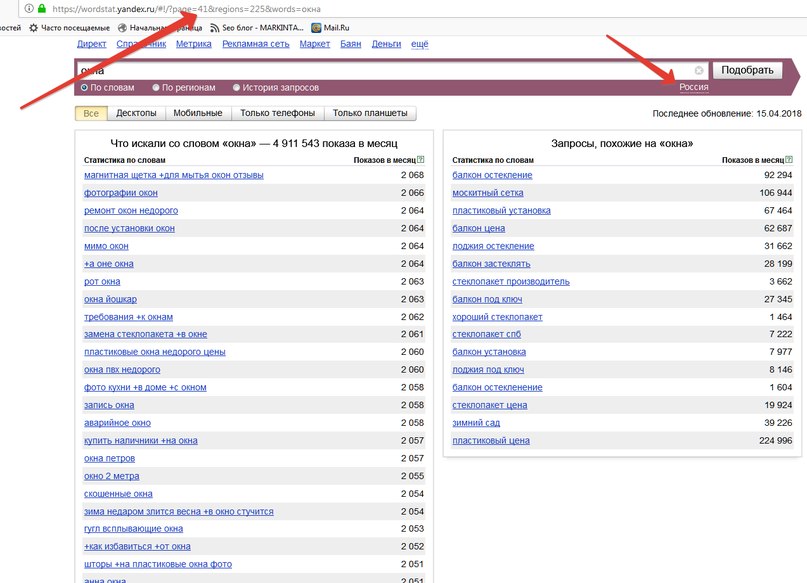The height and width of the screenshot is (583, 807).
Task: Open query 'купить наличники +на окна'
Action: tap(141, 440)
